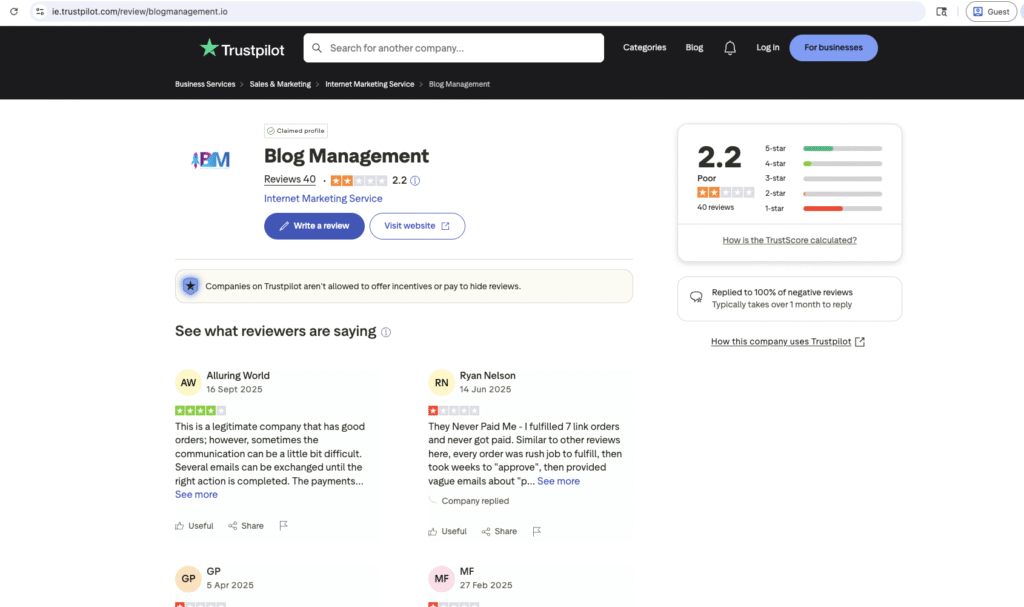Click the Trustpilot star logo
The height and width of the screenshot is (607, 1024).
pos(208,48)
